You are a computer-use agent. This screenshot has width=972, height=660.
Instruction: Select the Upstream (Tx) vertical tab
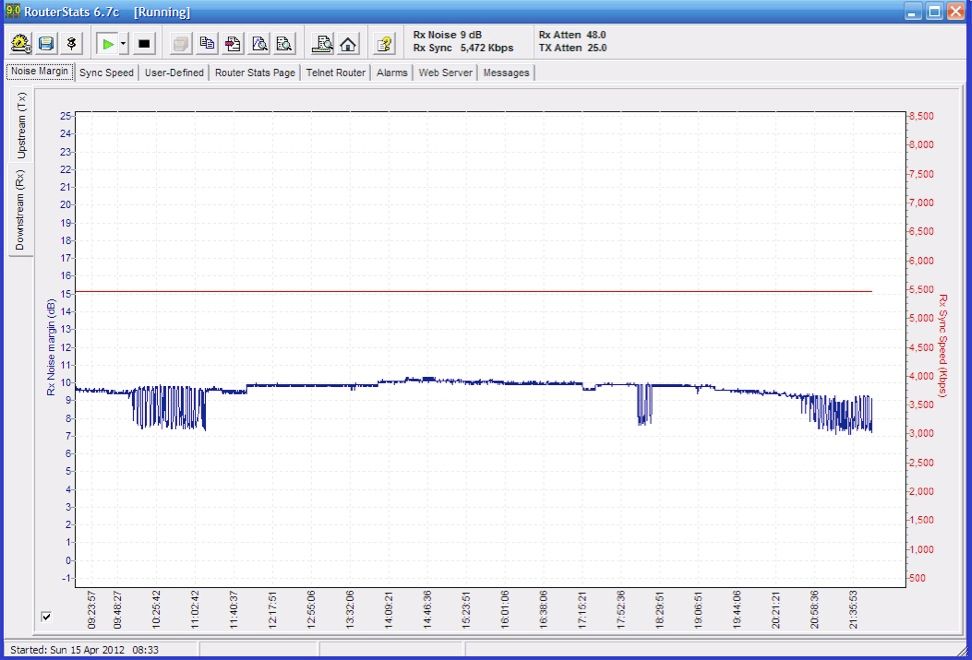(x=21, y=125)
